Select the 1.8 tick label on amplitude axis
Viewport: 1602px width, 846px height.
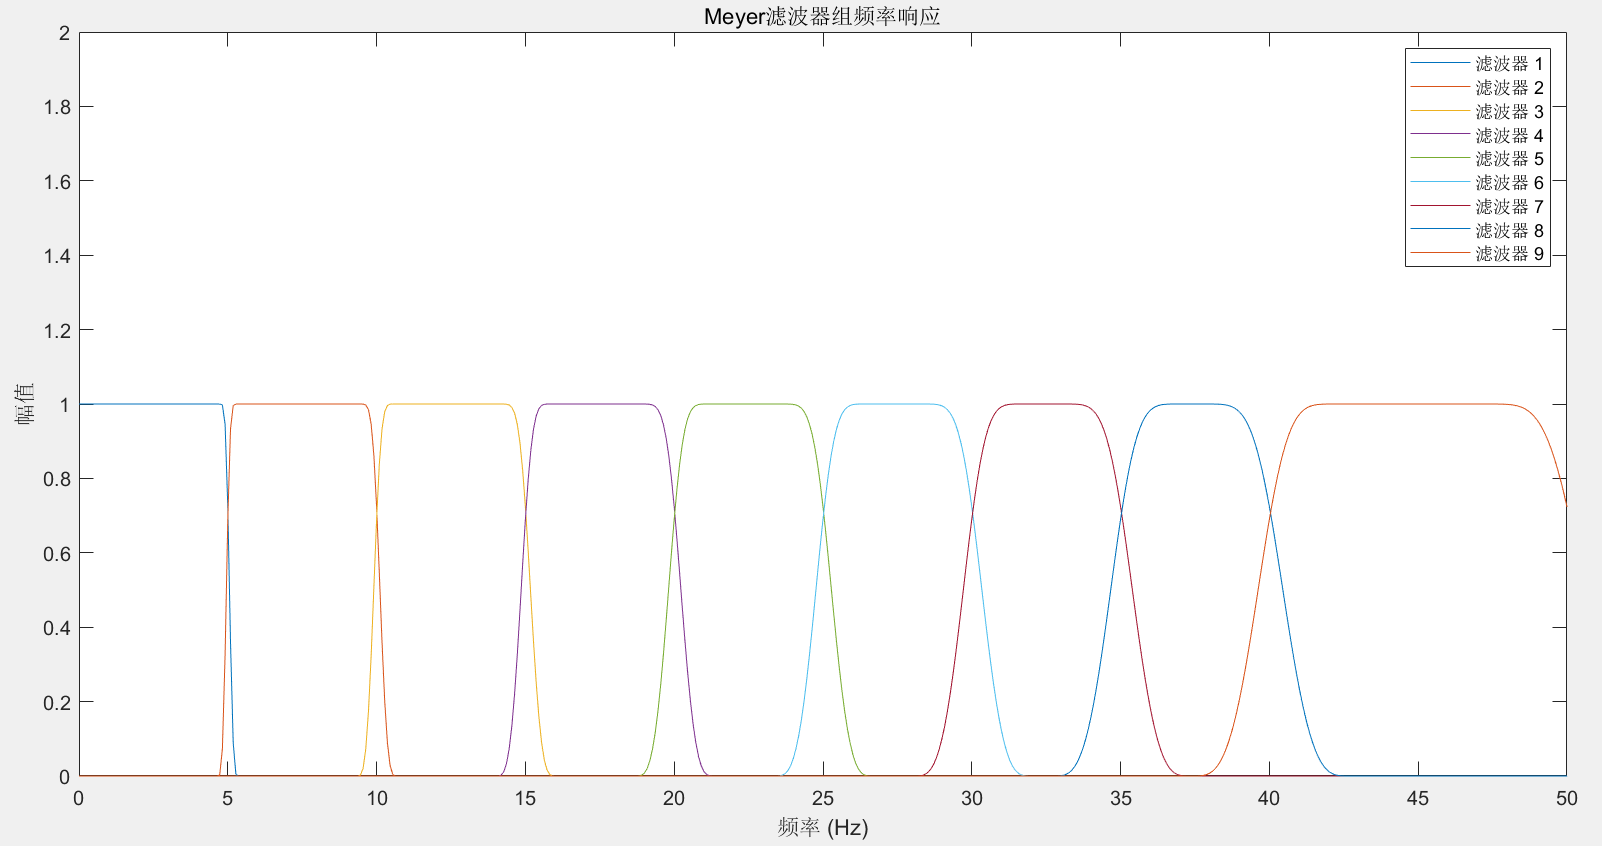[x=57, y=107]
